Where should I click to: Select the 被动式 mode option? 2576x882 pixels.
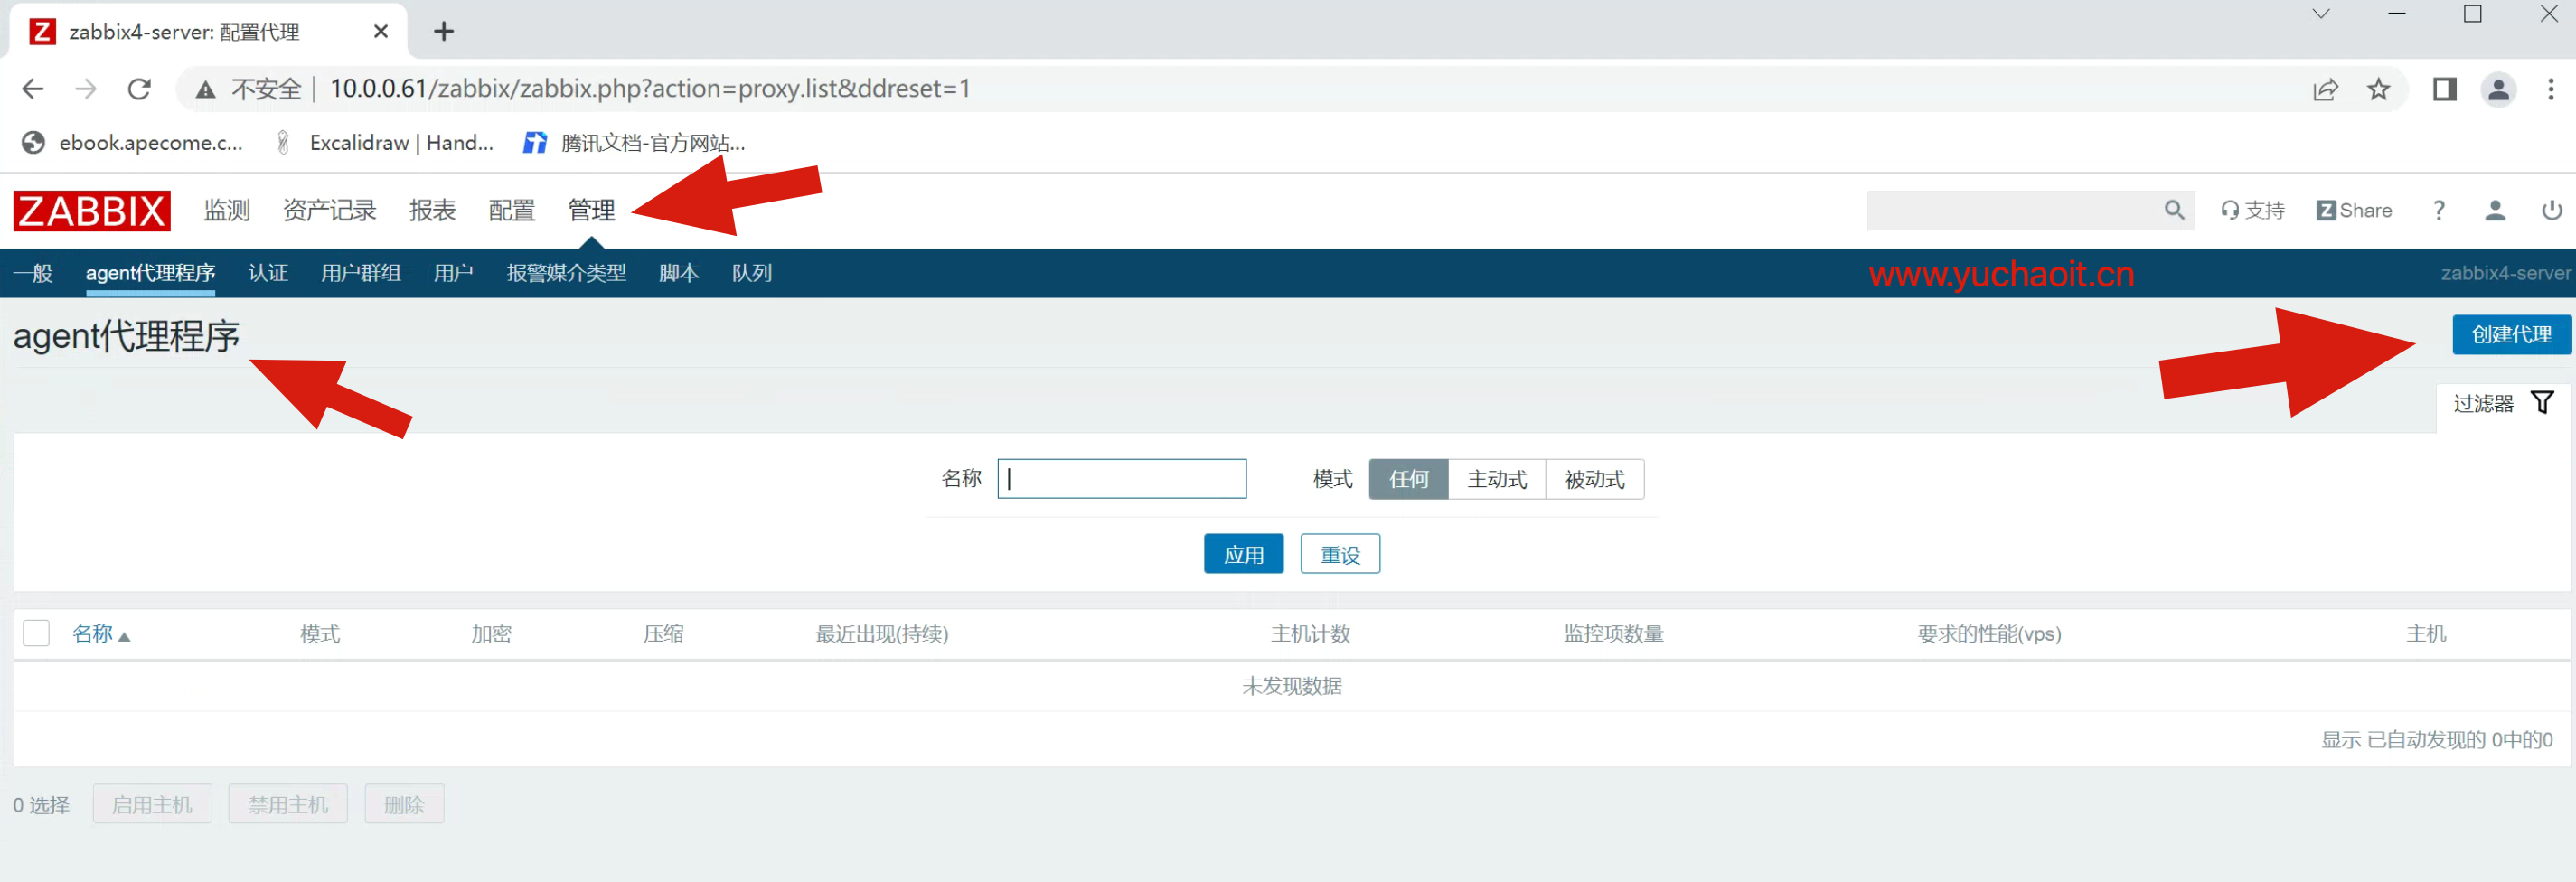(x=1594, y=479)
